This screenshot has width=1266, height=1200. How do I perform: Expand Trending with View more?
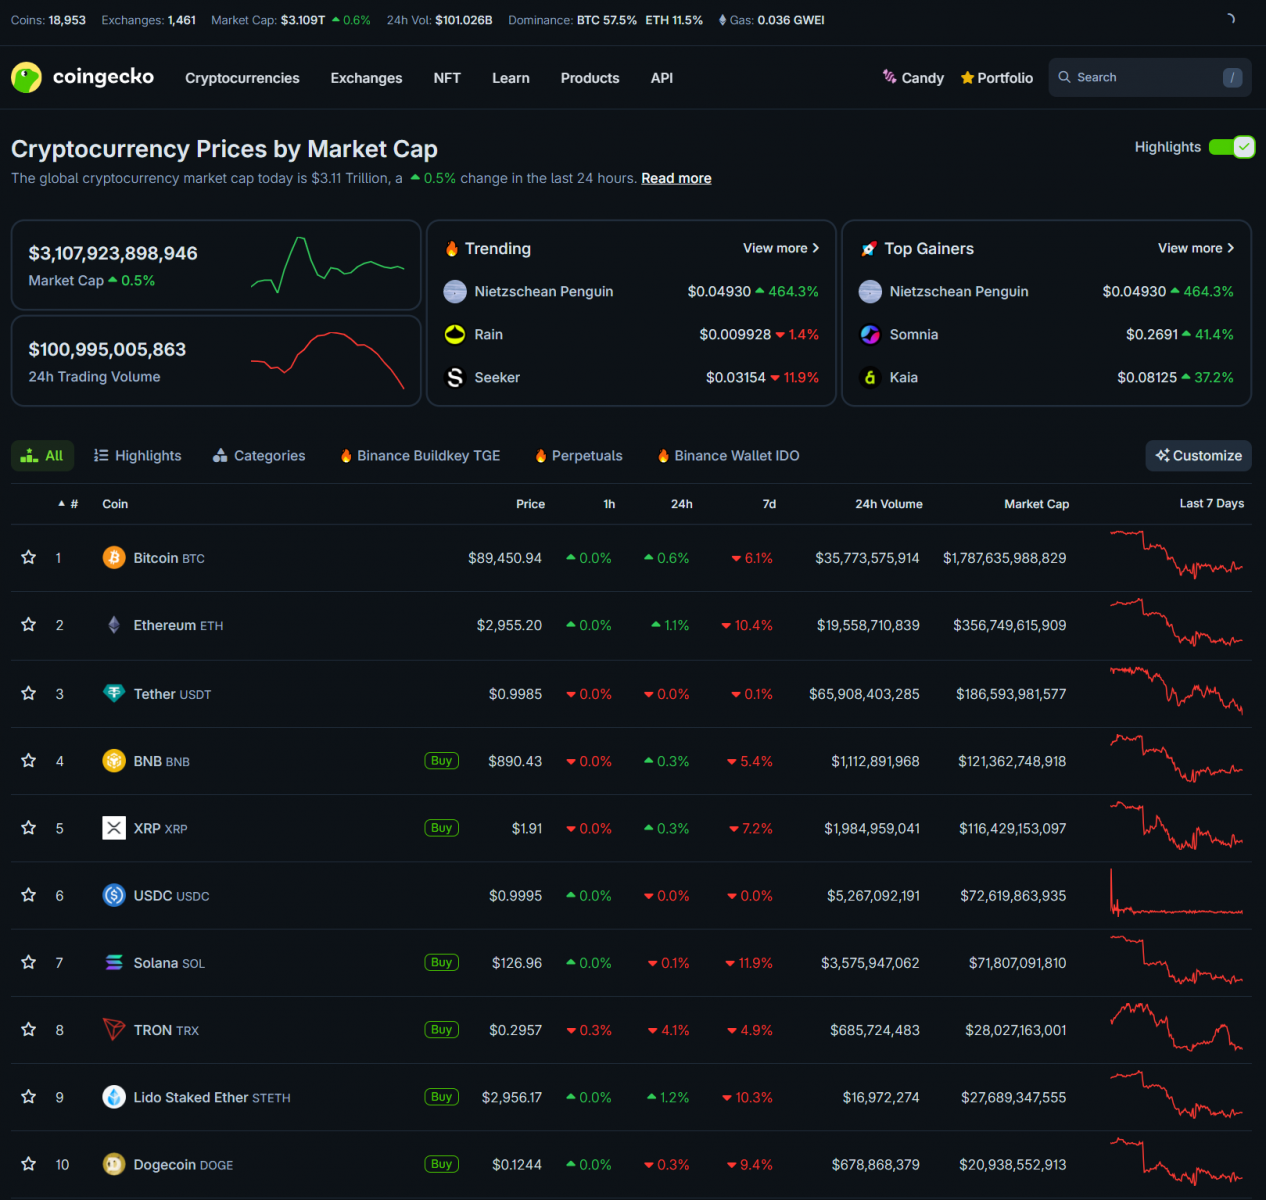tap(780, 248)
